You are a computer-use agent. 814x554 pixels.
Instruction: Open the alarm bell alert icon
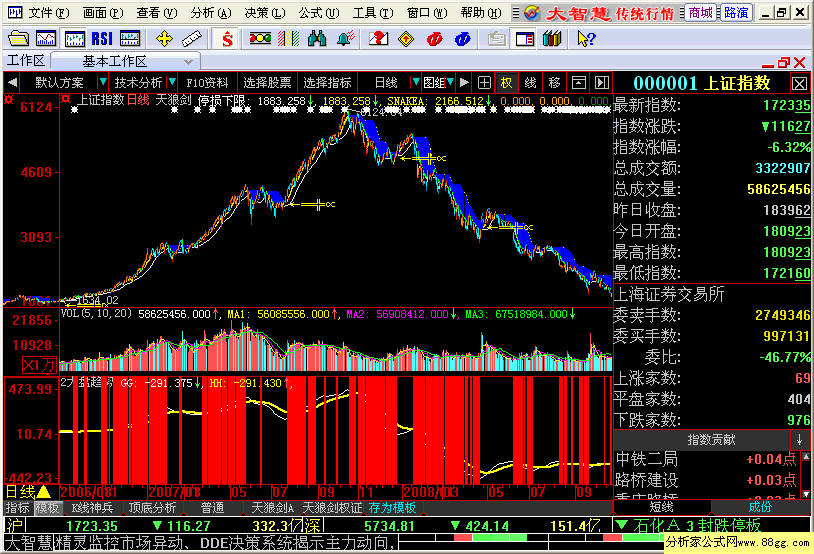pyautogui.click(x=345, y=38)
